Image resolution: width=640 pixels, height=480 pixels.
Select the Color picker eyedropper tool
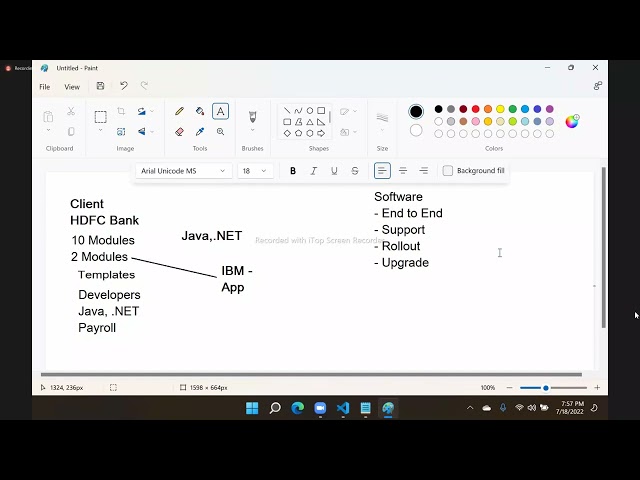(200, 132)
